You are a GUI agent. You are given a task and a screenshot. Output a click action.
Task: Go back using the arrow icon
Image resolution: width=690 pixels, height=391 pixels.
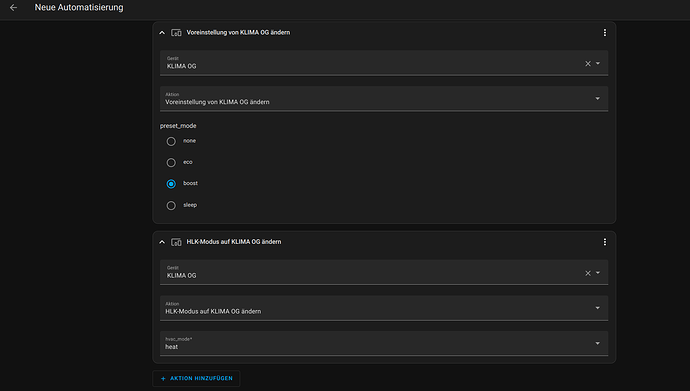pos(13,7)
